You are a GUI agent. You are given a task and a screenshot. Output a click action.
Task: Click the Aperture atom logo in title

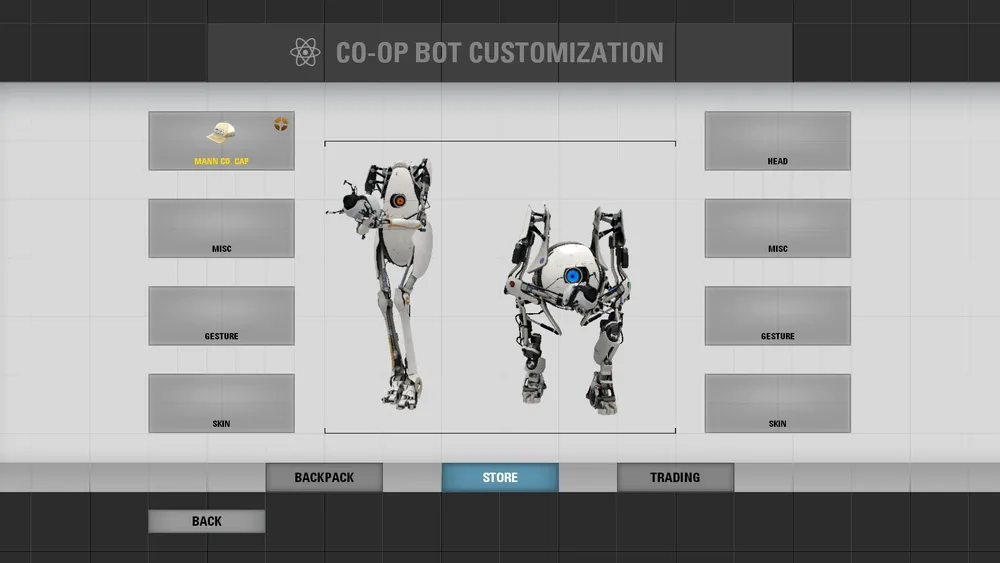coord(305,52)
